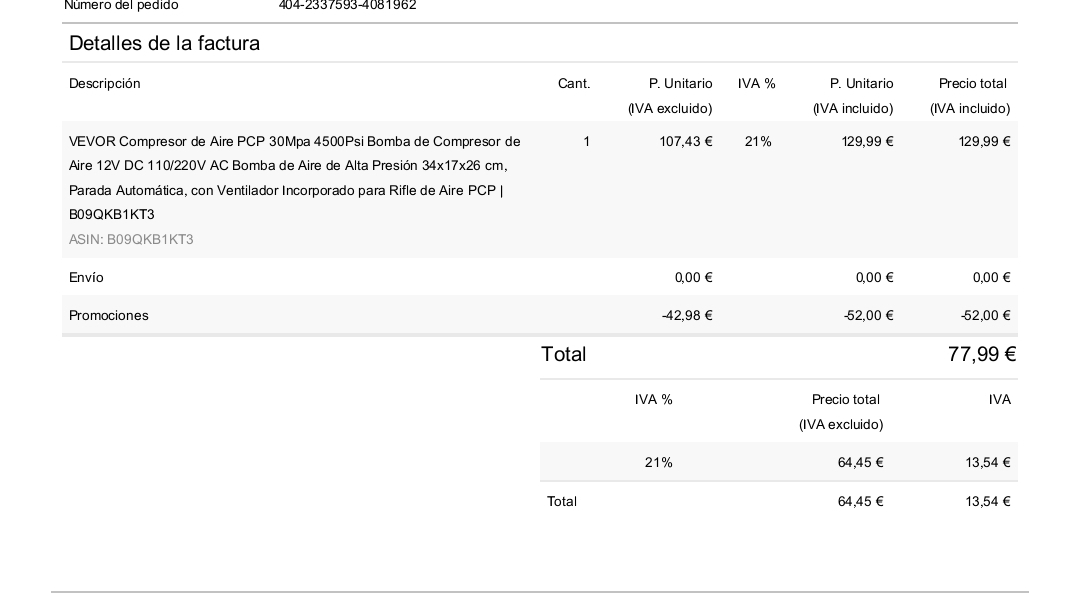Click the "Cant." column header
The height and width of the screenshot is (596, 1080).
coord(574,84)
